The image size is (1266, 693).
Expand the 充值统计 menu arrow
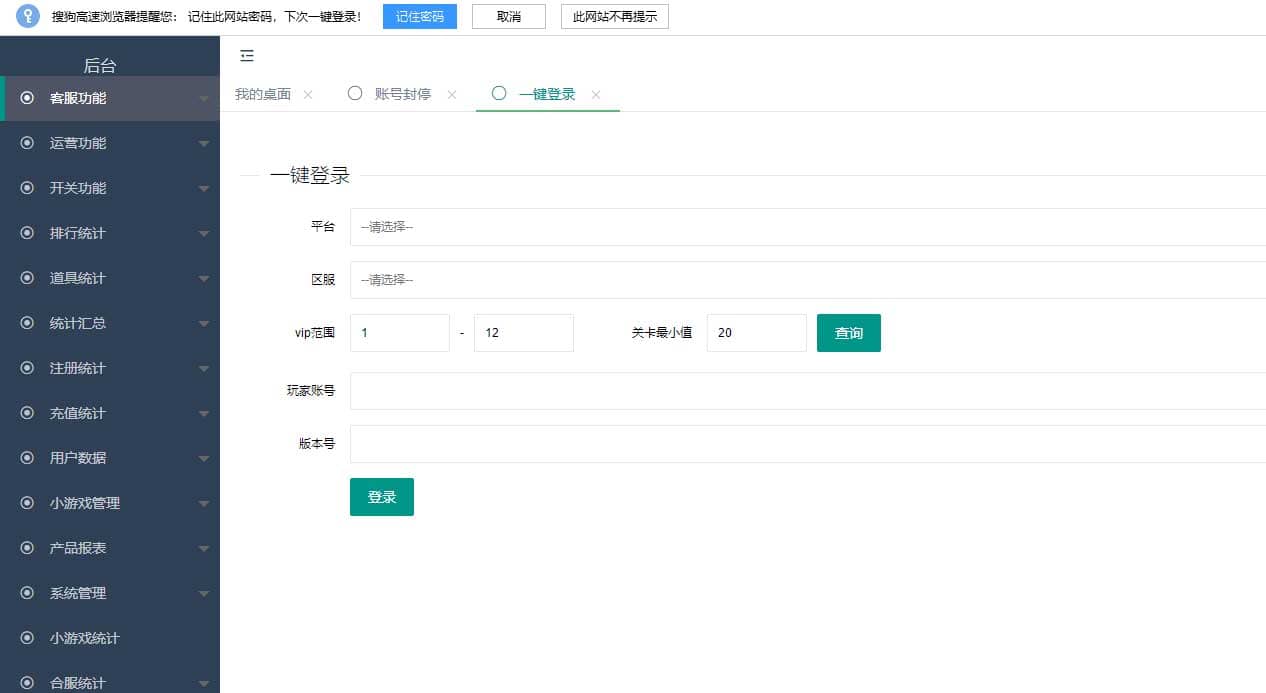tap(204, 414)
